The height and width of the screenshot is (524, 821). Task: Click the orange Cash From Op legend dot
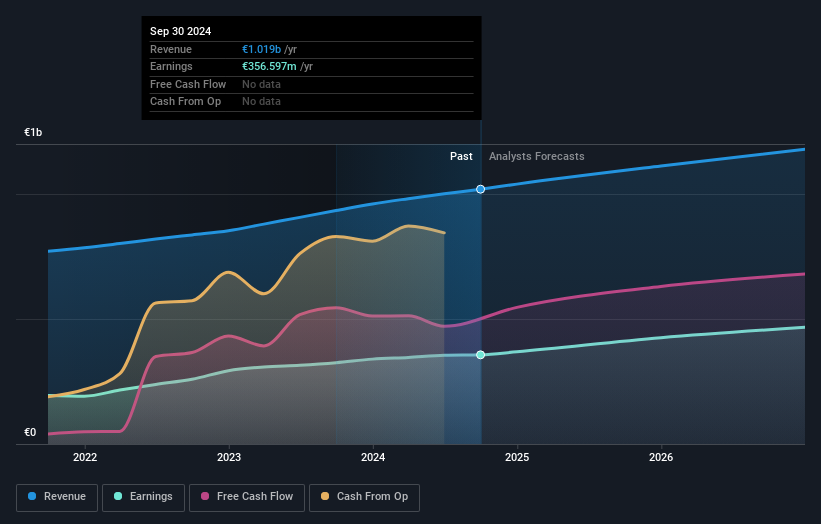(325, 496)
